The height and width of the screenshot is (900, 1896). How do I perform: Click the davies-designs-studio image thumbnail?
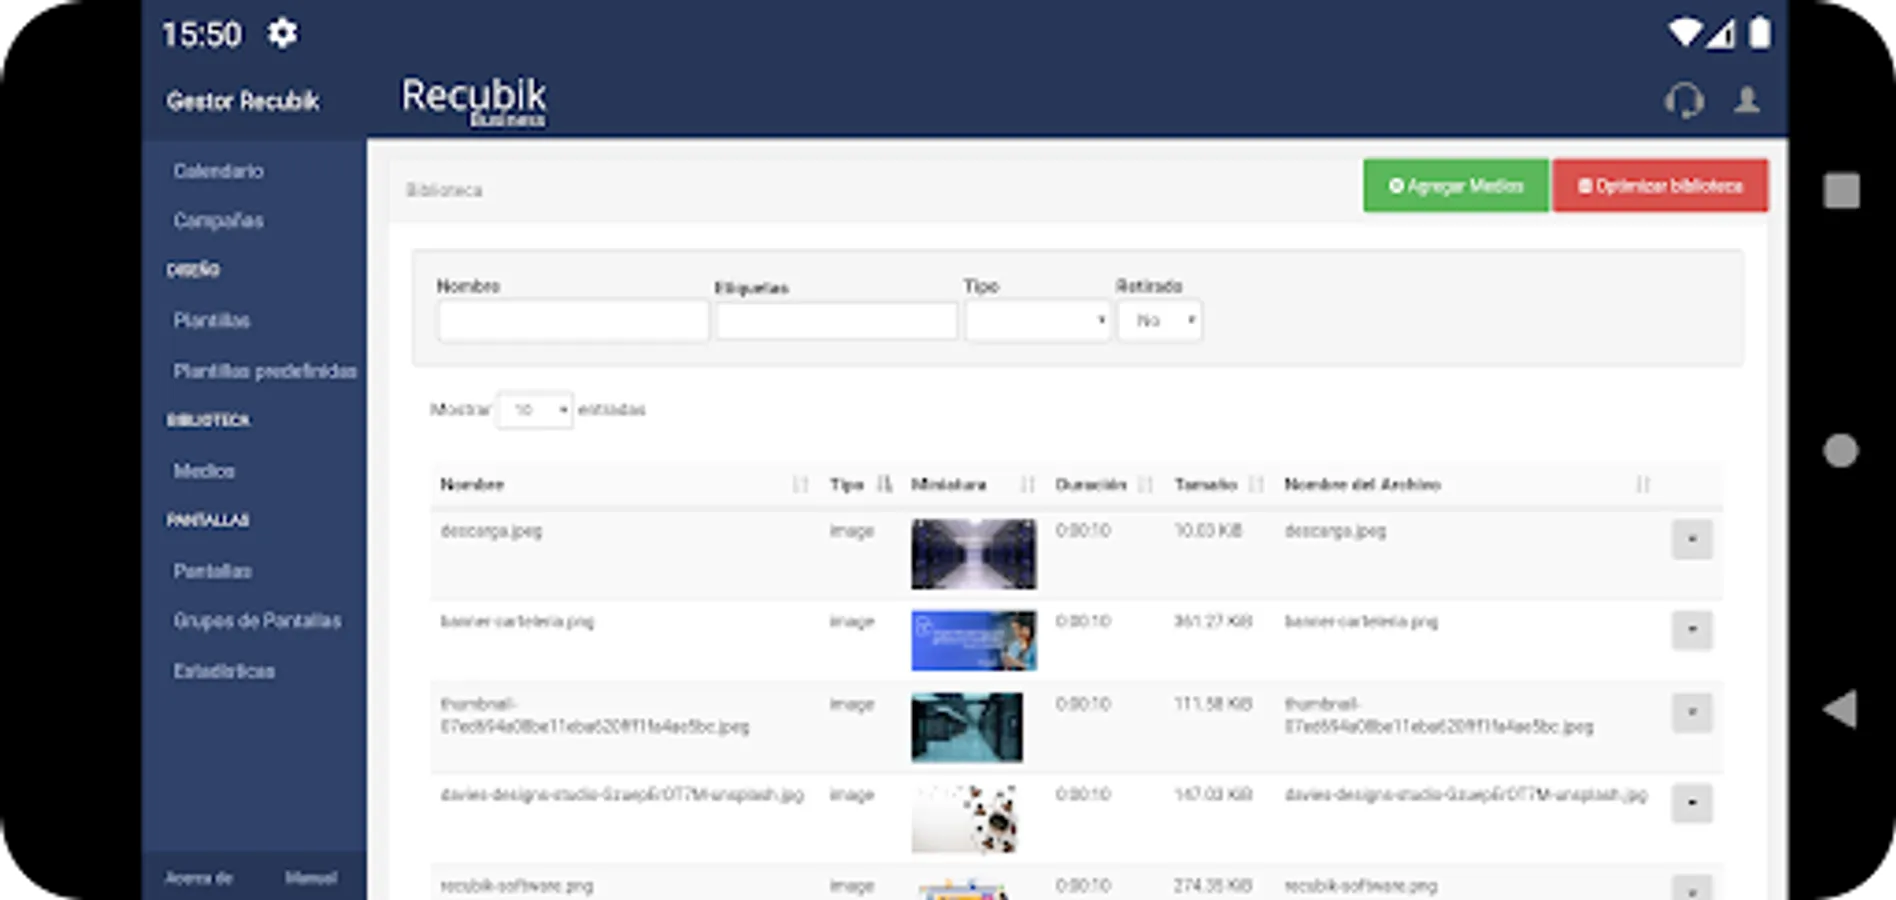tap(965, 818)
